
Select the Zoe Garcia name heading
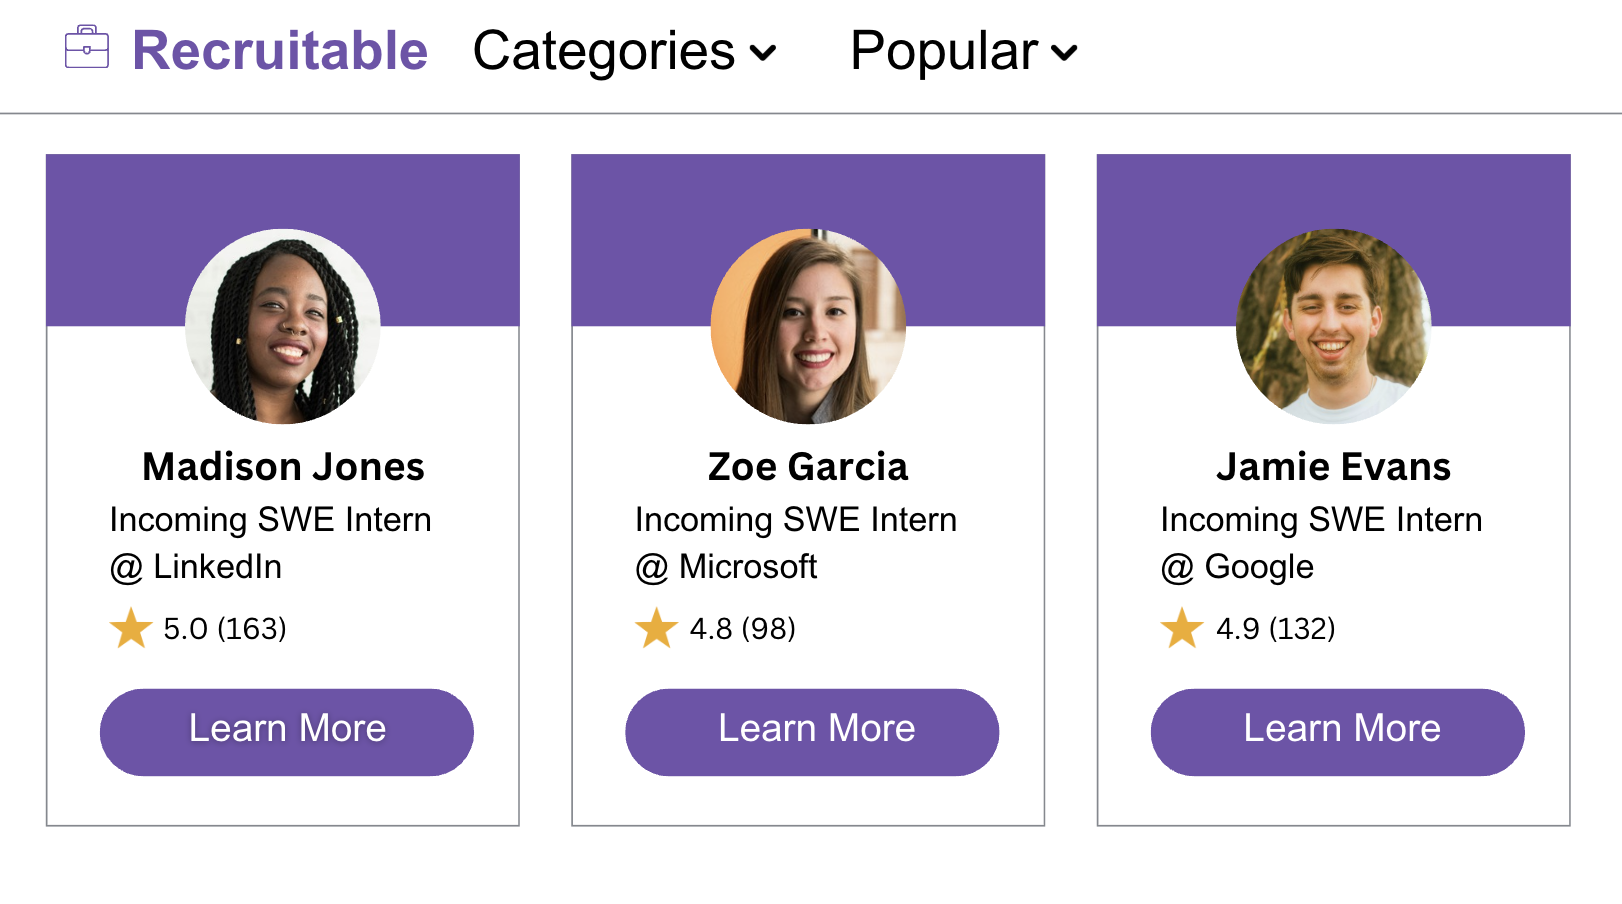tap(808, 467)
